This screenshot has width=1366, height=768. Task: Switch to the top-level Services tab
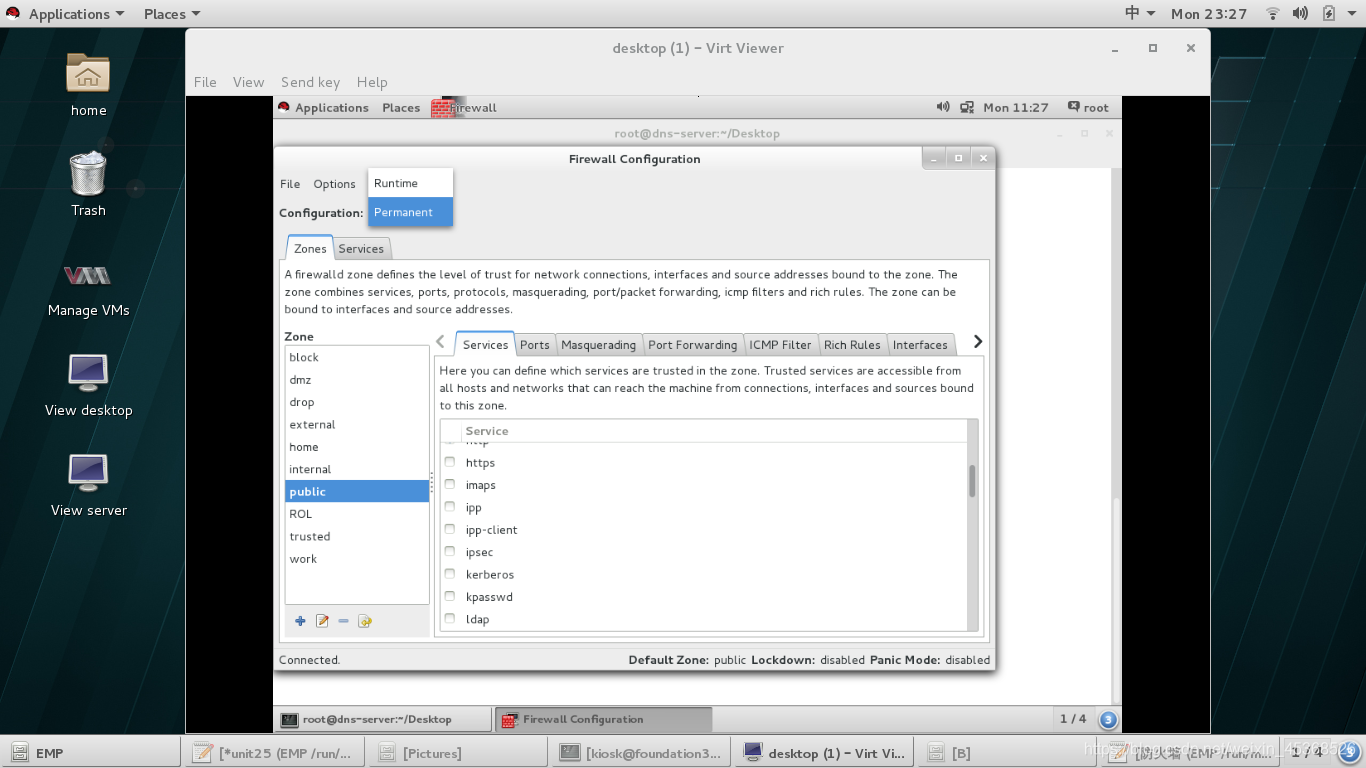pyautogui.click(x=361, y=249)
